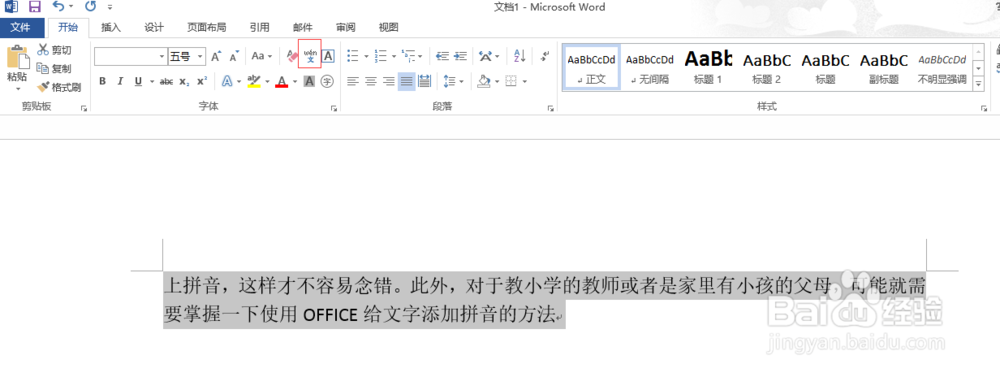Image resolution: width=1000 pixels, height=377 pixels.
Task: Increase paragraph indent
Action: pos(460,56)
